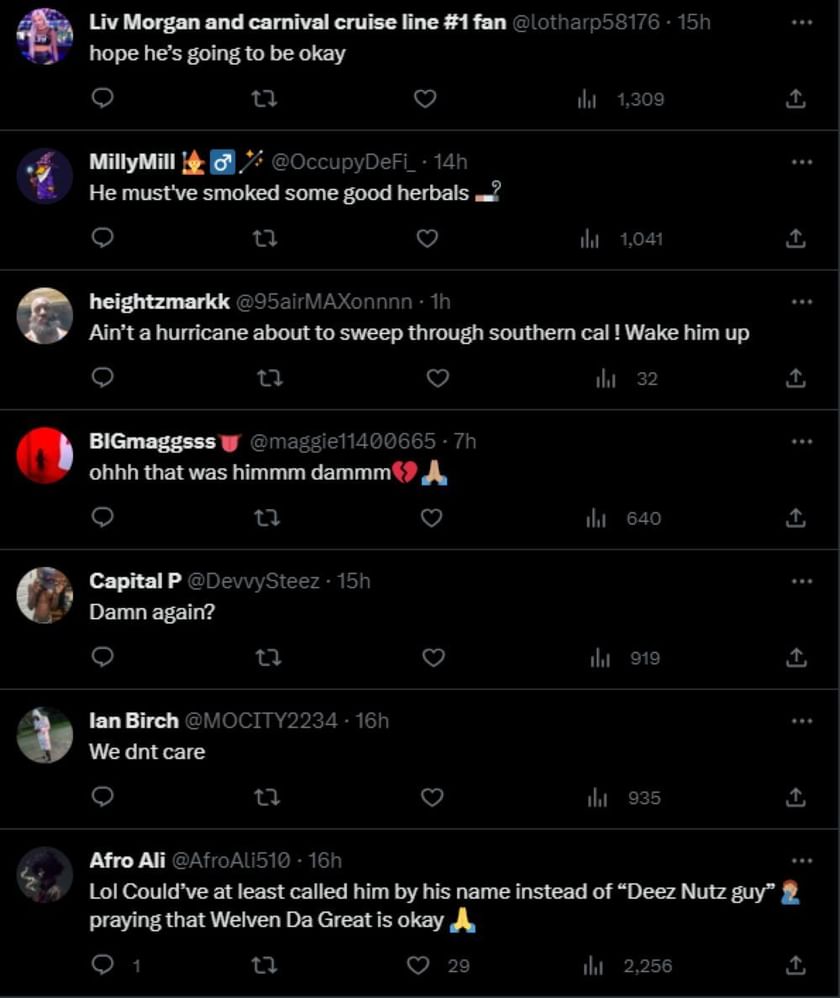Visit Ian Birch's profile name
The image size is (840, 998).
pos(134,720)
